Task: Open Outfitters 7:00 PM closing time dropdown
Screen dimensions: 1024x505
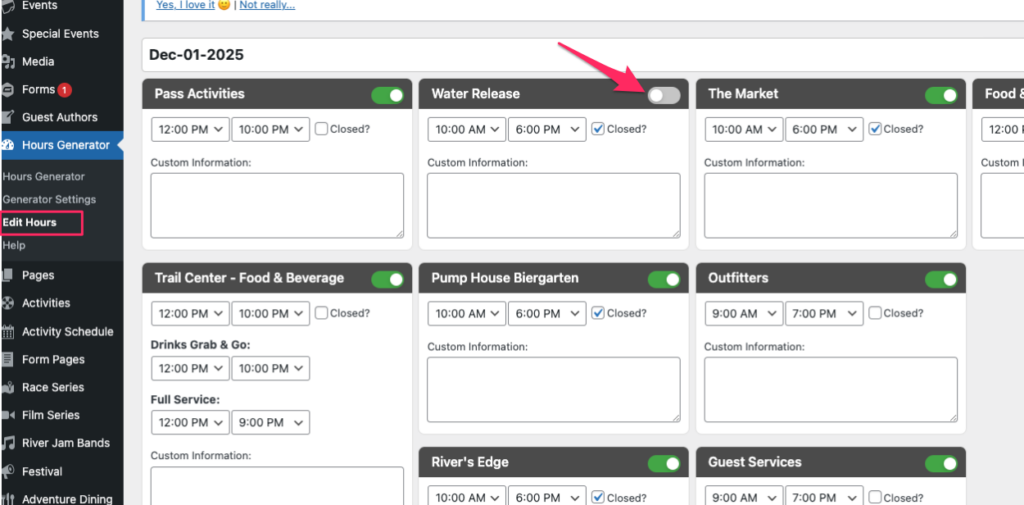Action: tap(823, 314)
